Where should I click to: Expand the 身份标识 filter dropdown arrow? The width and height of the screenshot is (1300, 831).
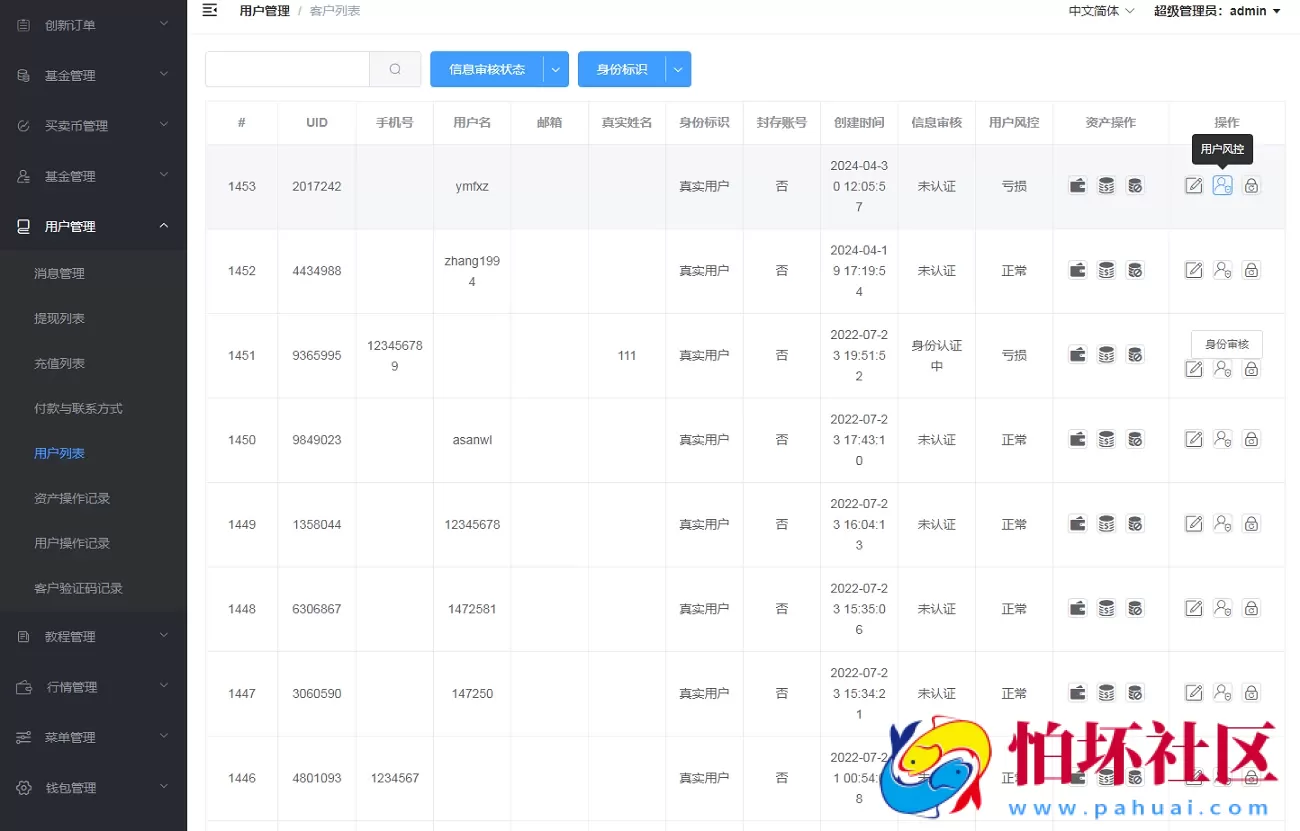[678, 69]
